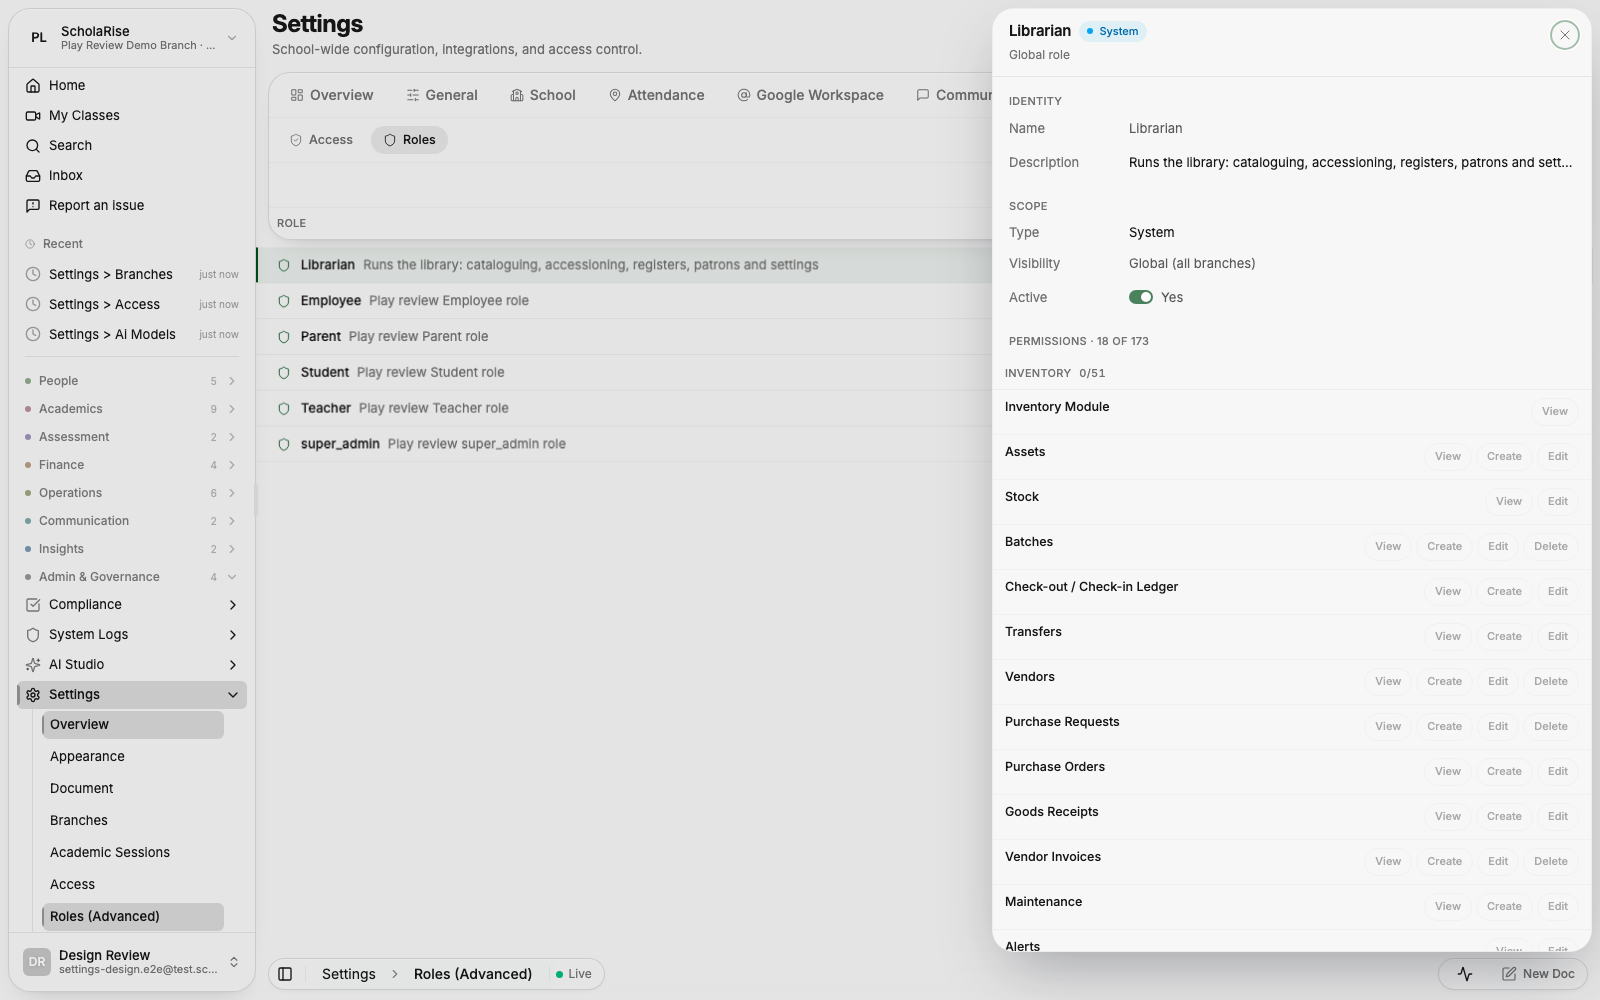Click the Settings gear icon in sidebar
Screen dimensions: 1600x1000
click(x=33, y=695)
